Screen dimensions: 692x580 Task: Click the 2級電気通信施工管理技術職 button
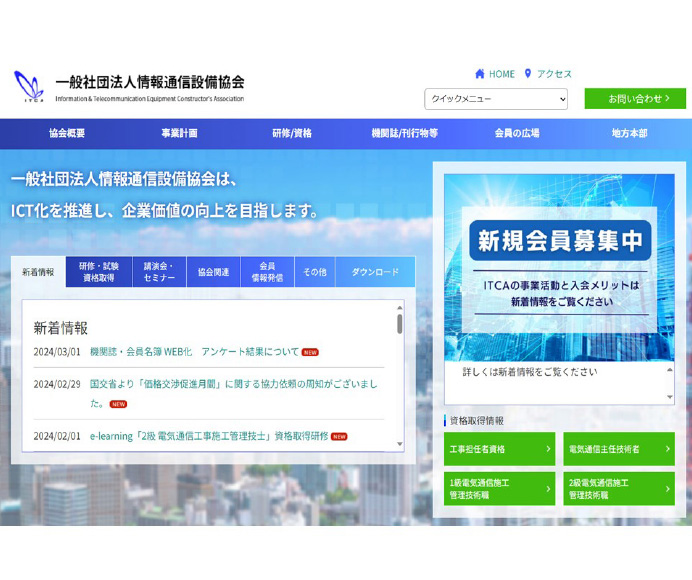(x=619, y=489)
